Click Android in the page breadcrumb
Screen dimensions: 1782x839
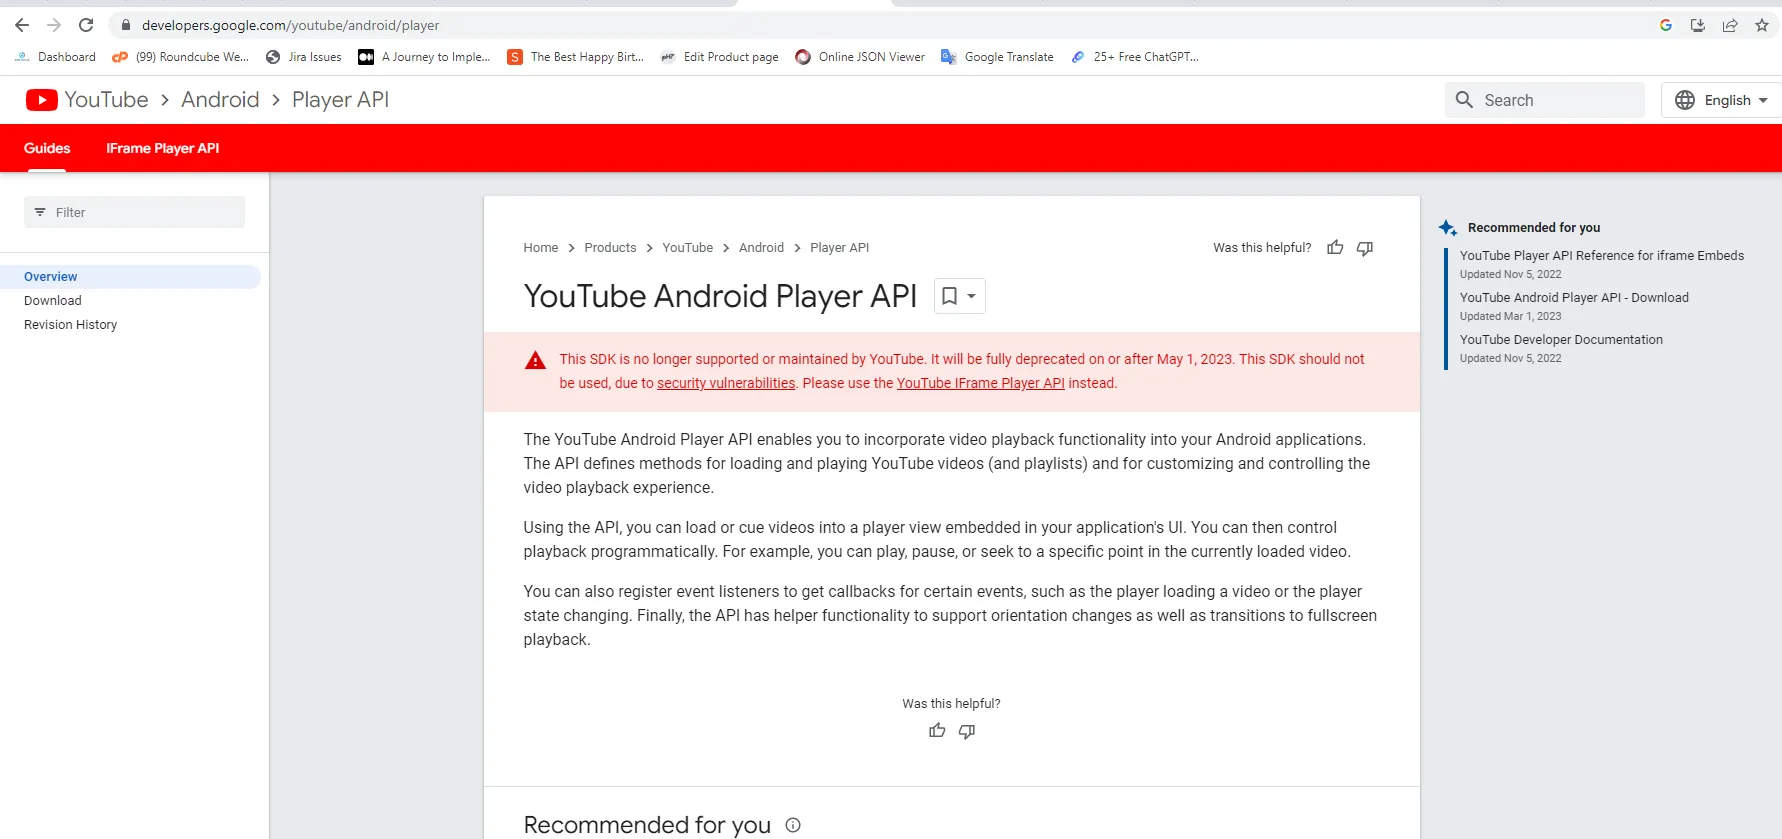click(x=761, y=248)
